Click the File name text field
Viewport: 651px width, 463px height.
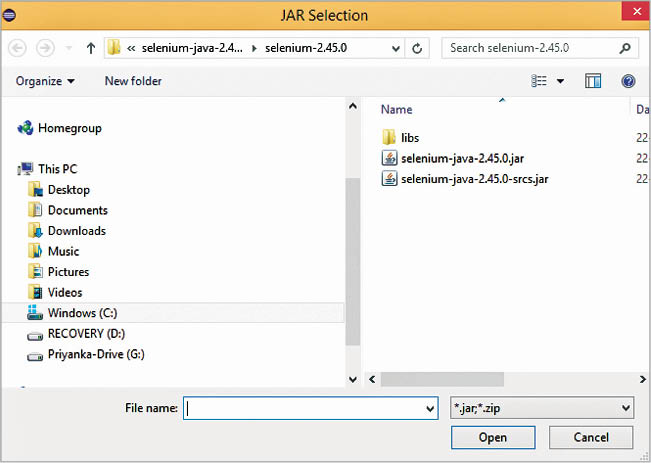[x=305, y=408]
